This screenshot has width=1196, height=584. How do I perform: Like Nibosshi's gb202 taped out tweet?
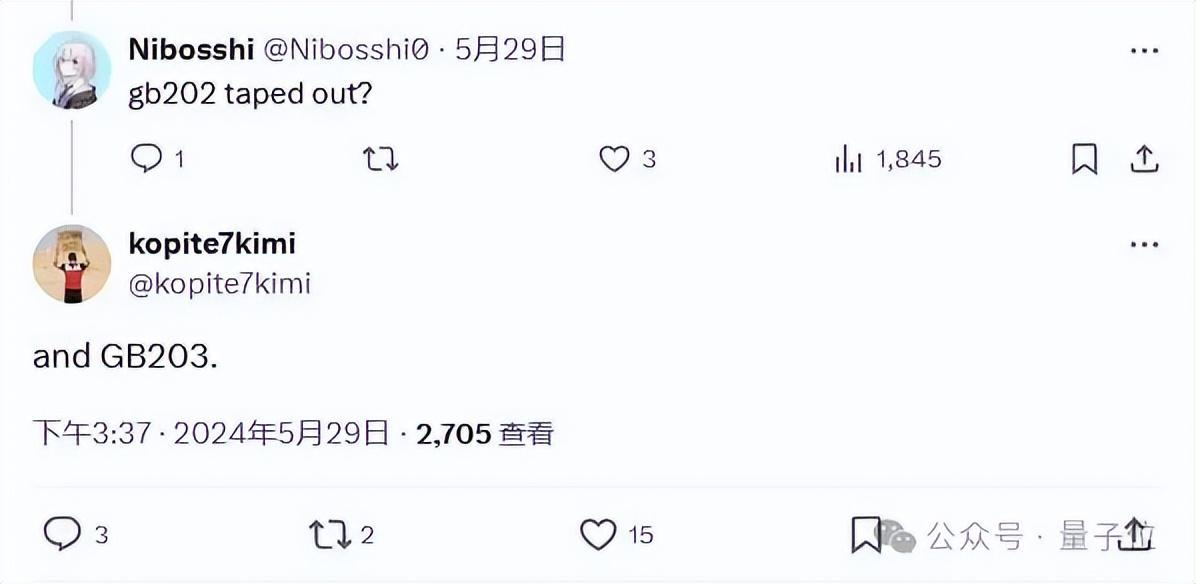point(614,158)
